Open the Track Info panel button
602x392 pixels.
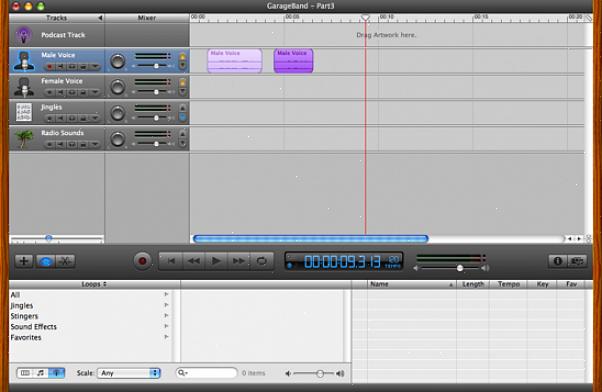click(557, 261)
